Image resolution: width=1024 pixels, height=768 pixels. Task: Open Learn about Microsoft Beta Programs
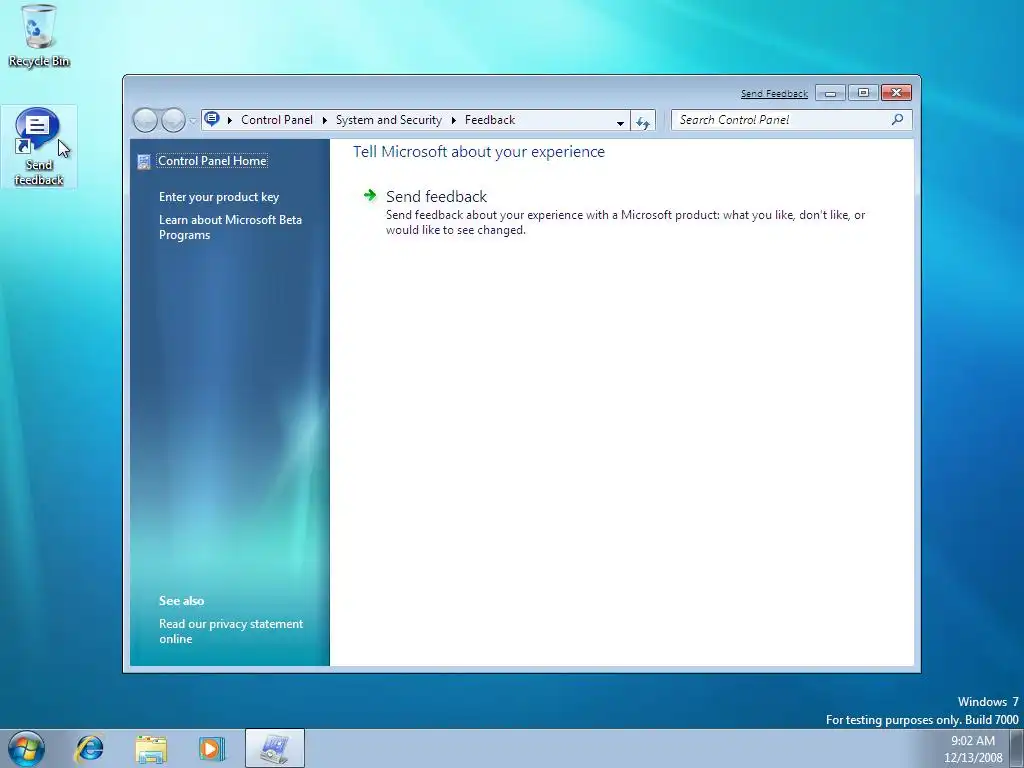(x=230, y=227)
